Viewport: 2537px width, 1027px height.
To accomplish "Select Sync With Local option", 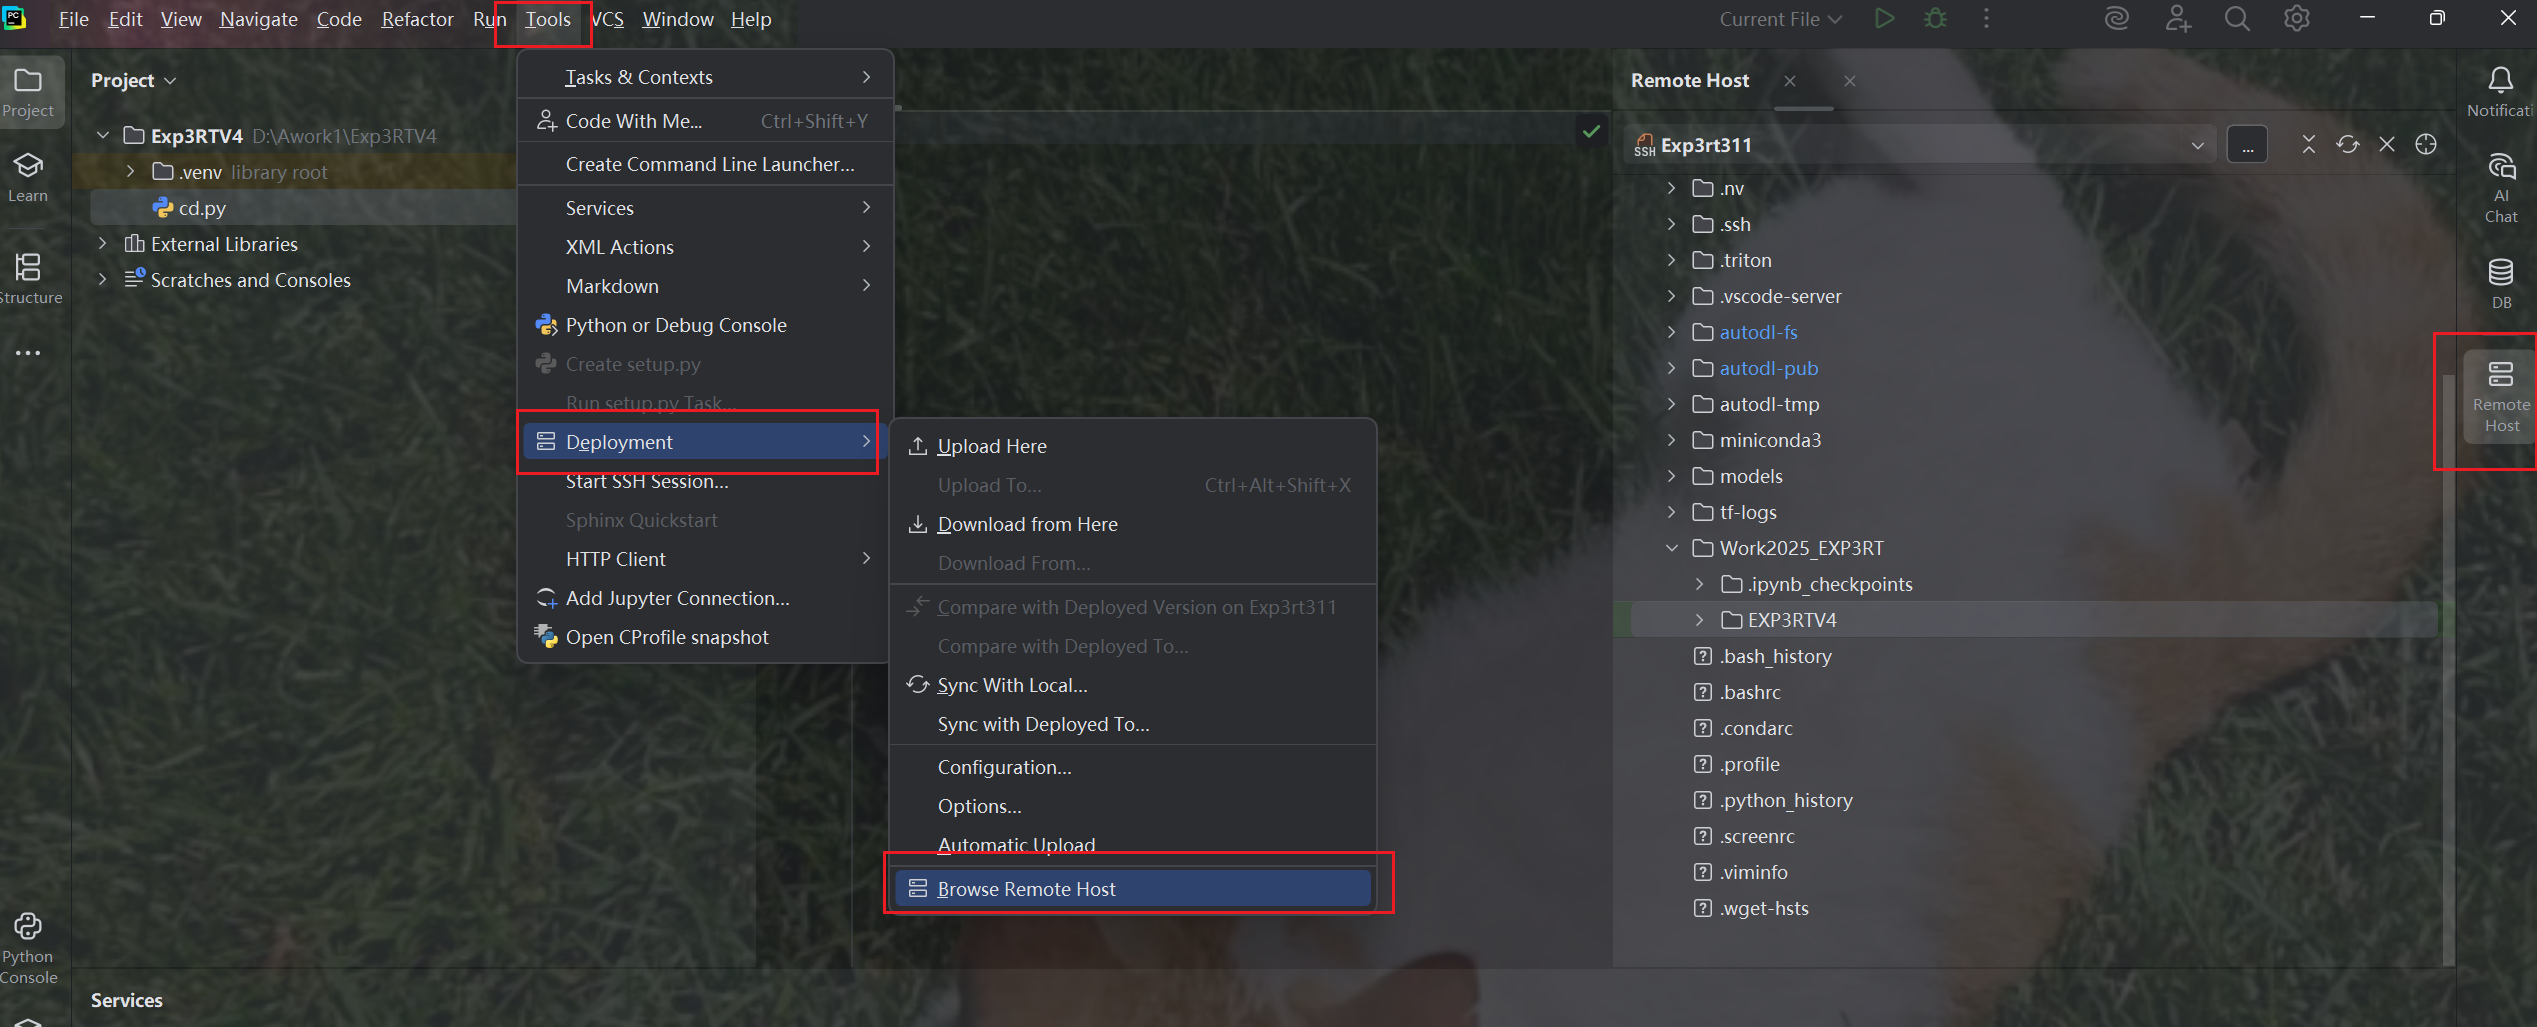I will click(1010, 685).
